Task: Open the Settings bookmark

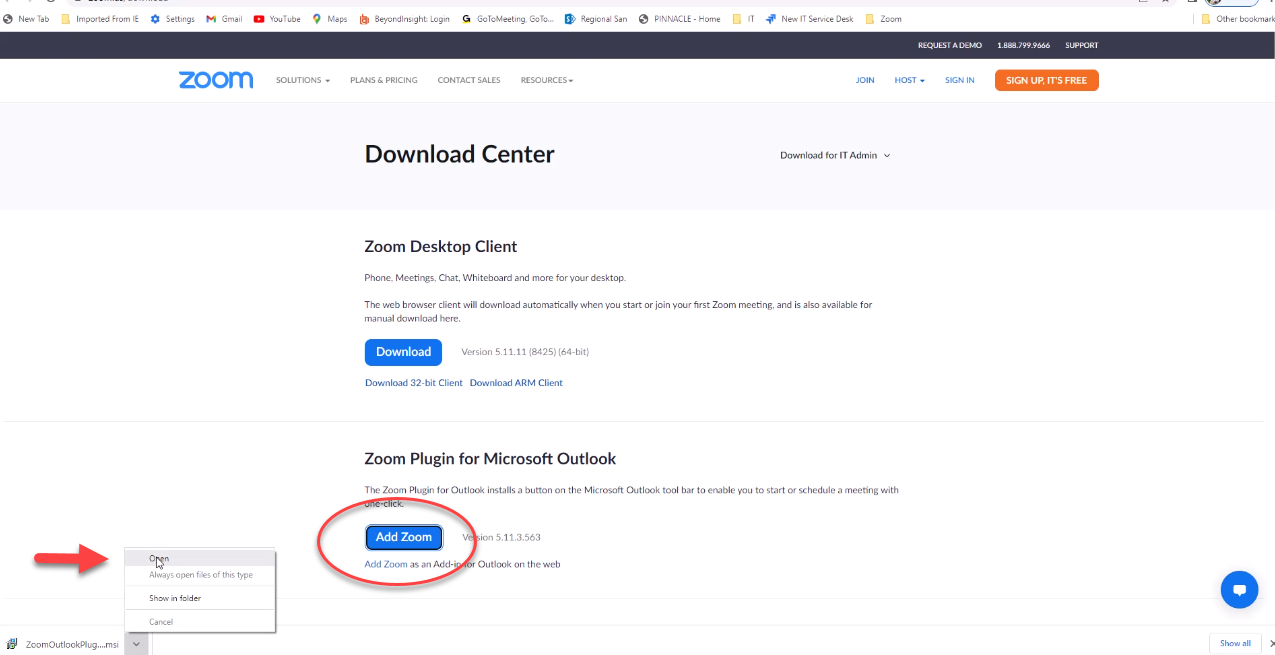Action: pyautogui.click(x=172, y=19)
